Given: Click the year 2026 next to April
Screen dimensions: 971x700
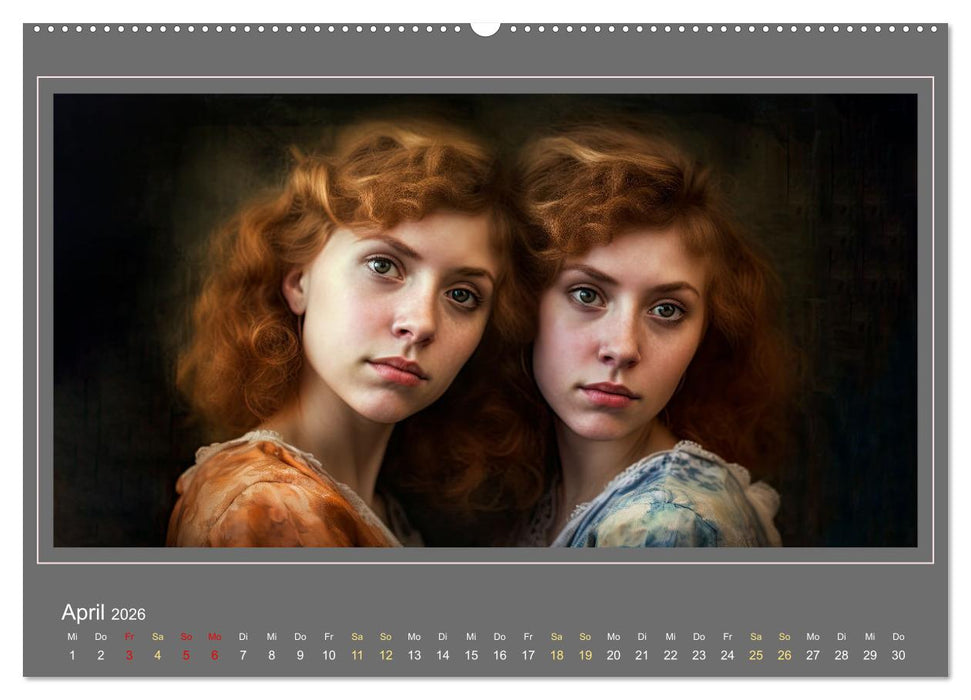Looking at the screenshot, I should point(128,614).
